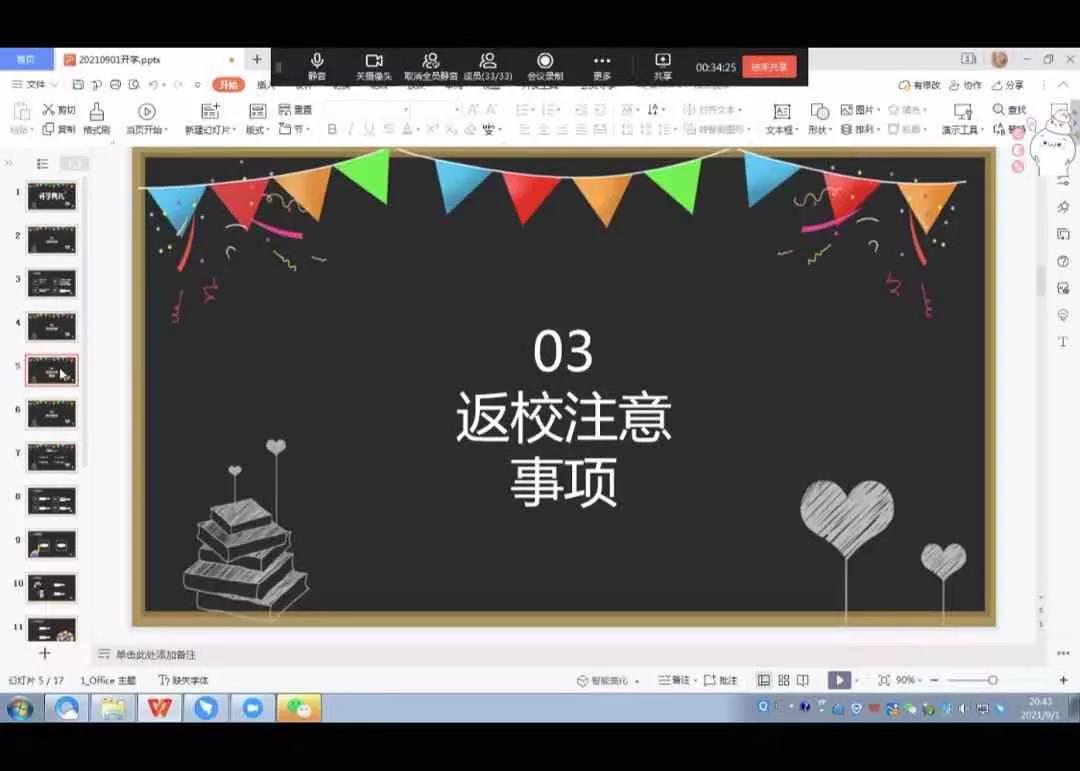Viewport: 1080px width, 771px height.
Task: Insert a text box (文本框)
Action: pos(781,118)
